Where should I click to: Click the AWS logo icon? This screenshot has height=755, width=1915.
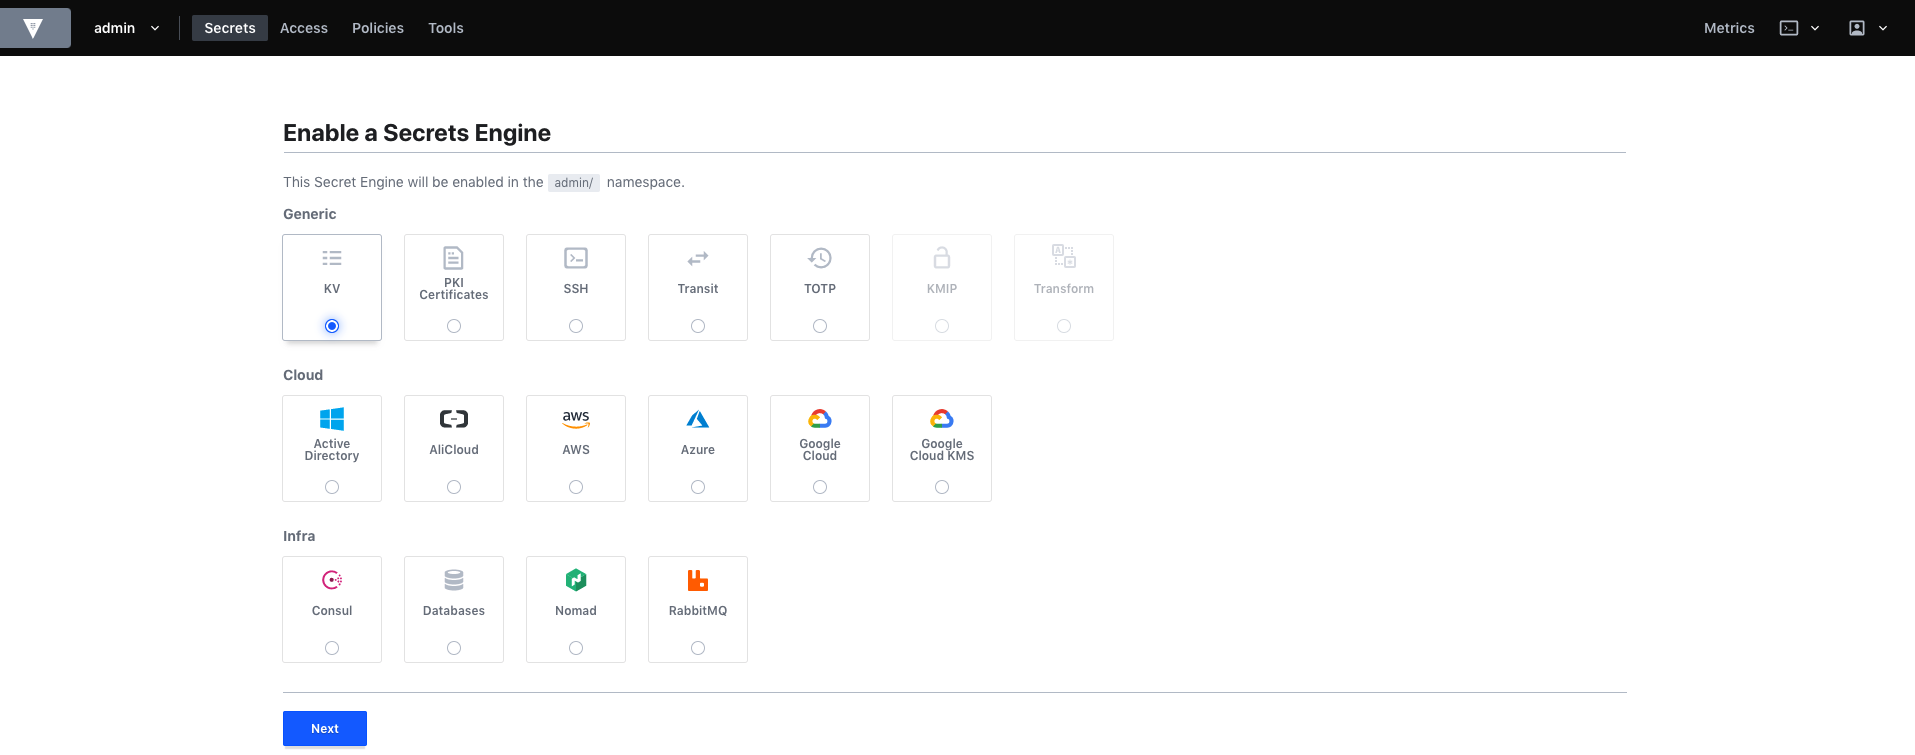click(x=576, y=419)
